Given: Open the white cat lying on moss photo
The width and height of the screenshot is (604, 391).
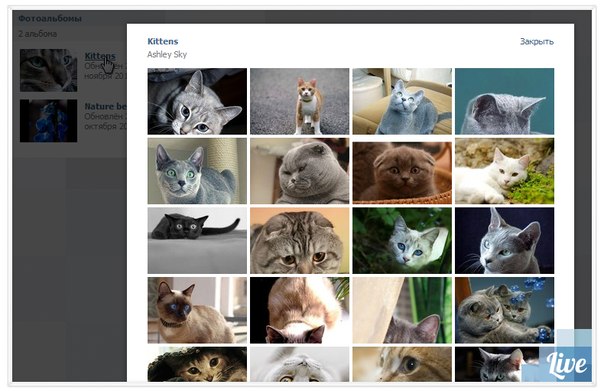Looking at the screenshot, I should (505, 171).
